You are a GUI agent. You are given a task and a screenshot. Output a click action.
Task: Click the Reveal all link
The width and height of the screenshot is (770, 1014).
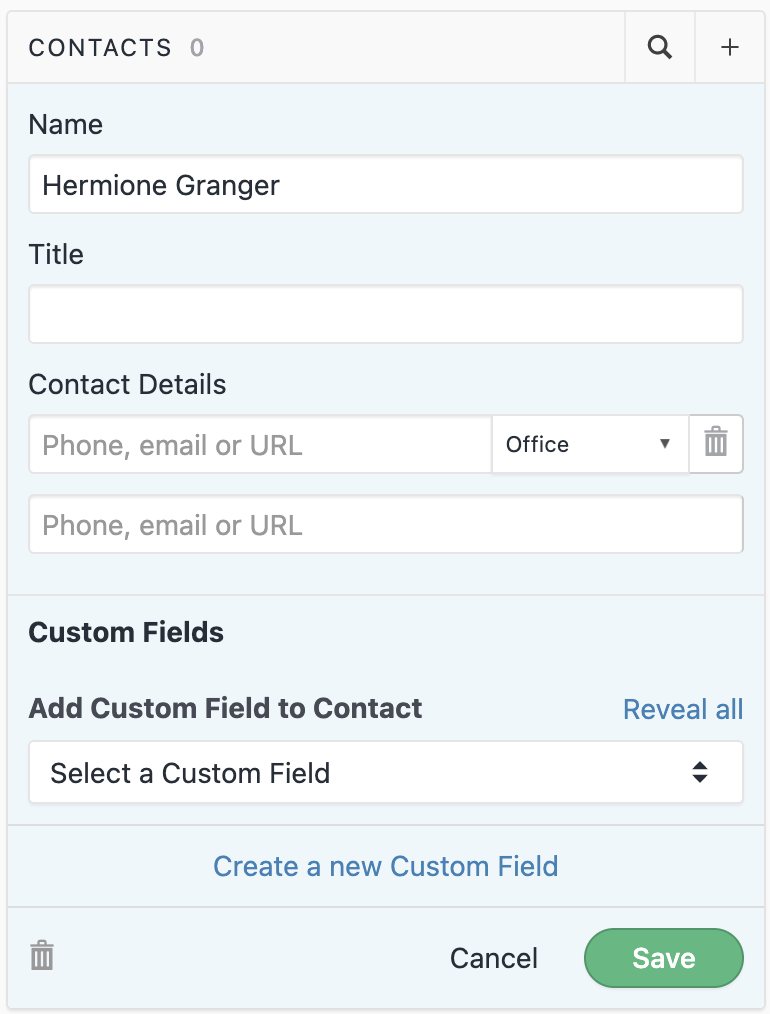pos(683,709)
